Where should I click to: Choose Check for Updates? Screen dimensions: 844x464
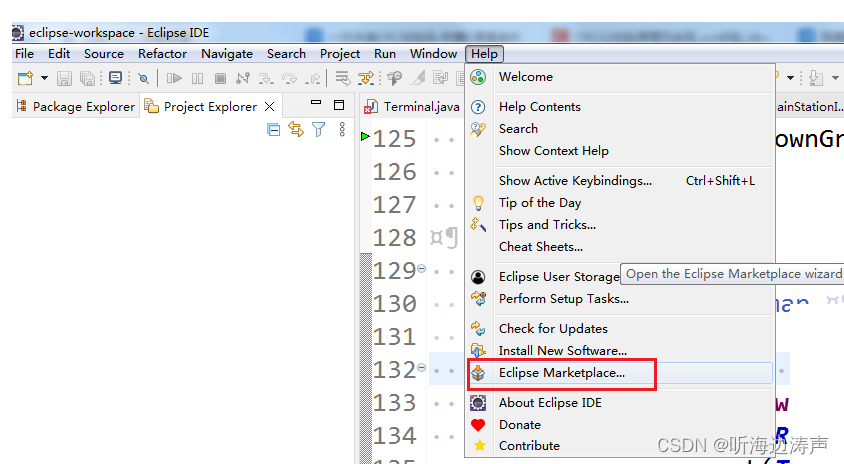click(620, 329)
